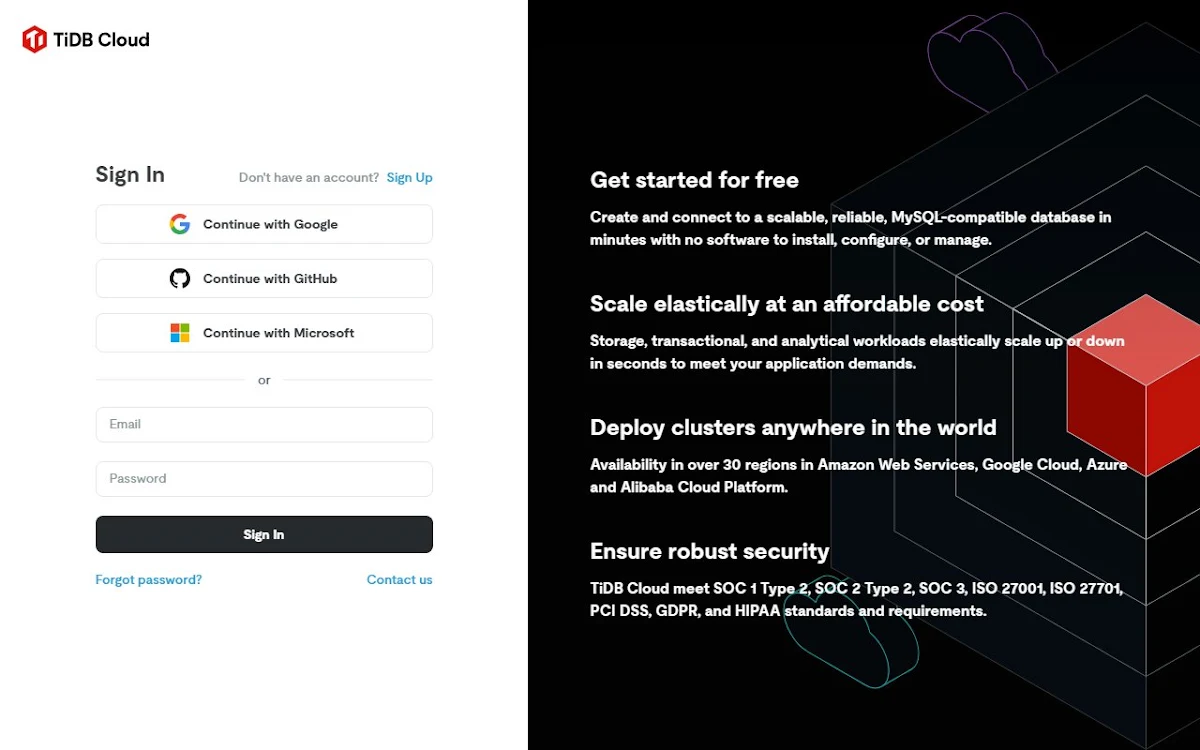Focus the Email input field
This screenshot has height=750, width=1200.
pyautogui.click(x=264, y=424)
